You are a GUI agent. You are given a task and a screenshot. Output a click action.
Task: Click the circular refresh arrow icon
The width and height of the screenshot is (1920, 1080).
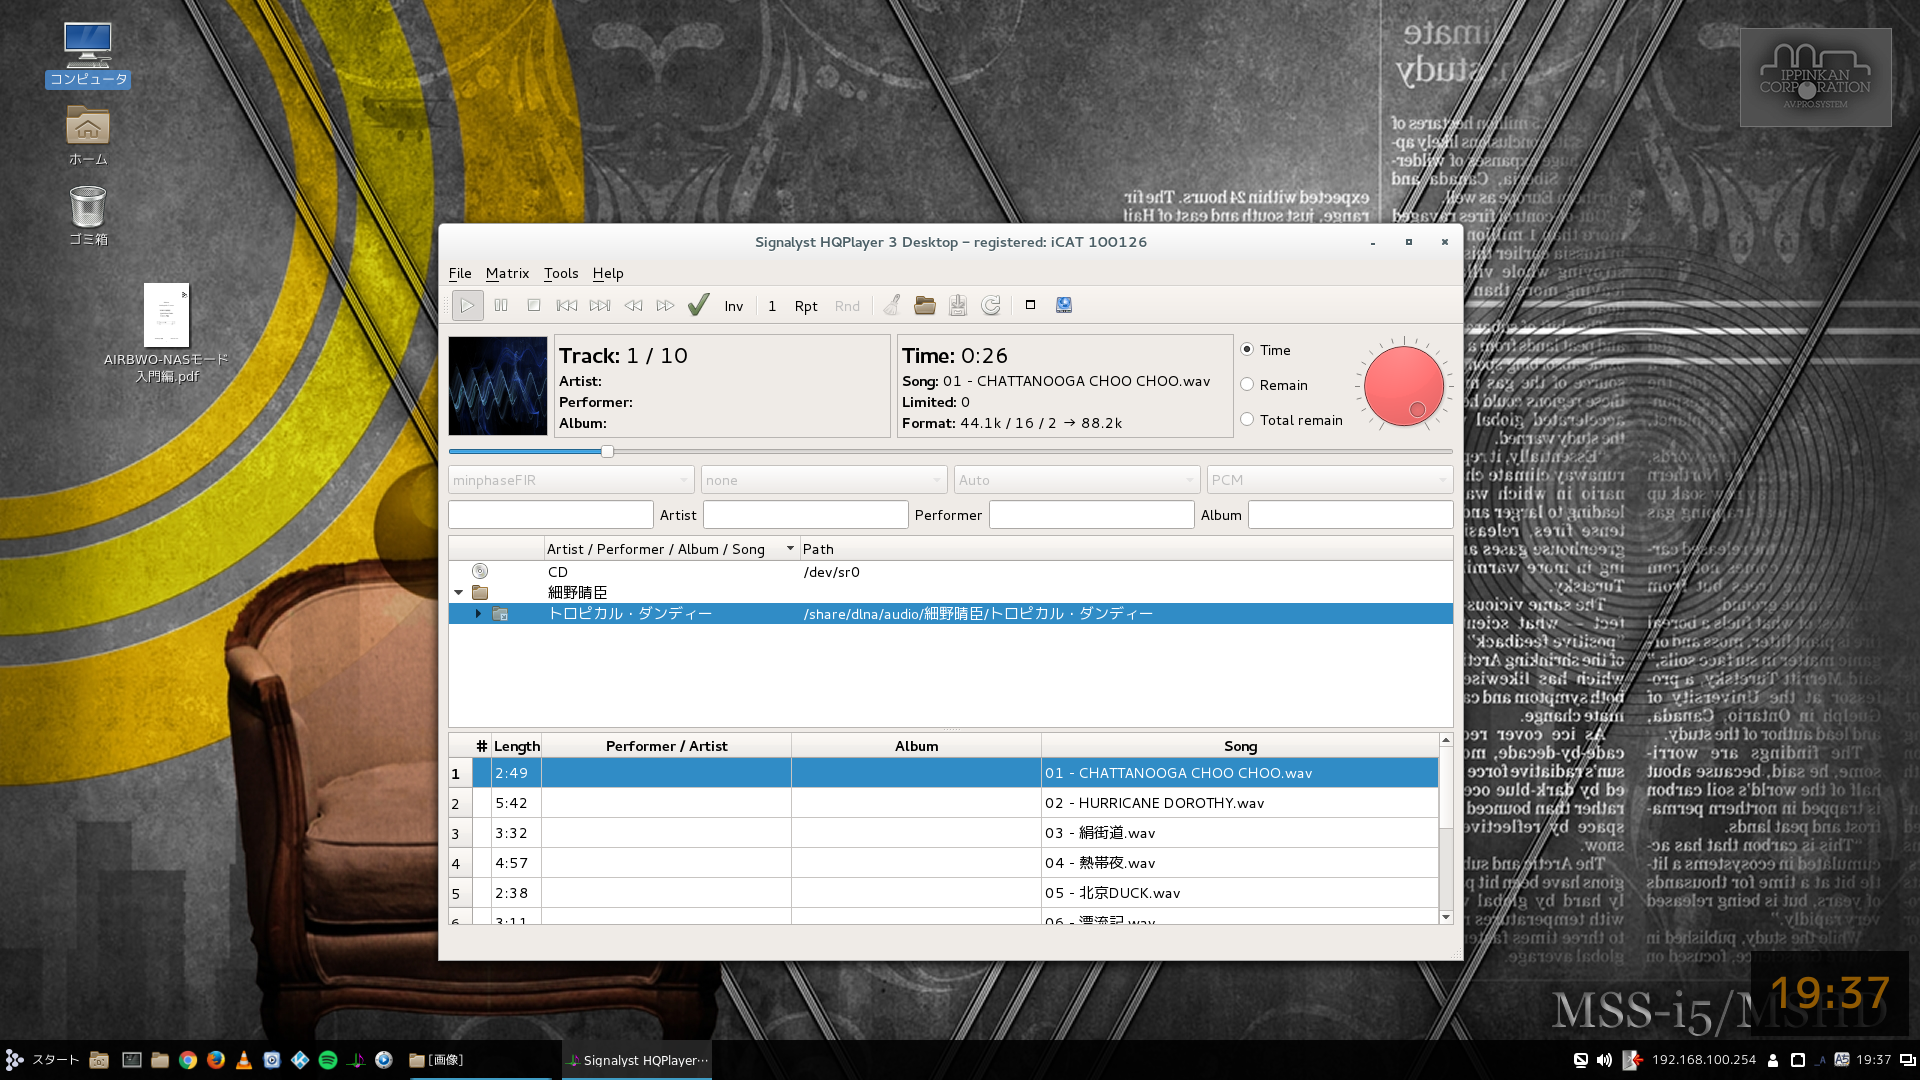pyautogui.click(x=991, y=306)
